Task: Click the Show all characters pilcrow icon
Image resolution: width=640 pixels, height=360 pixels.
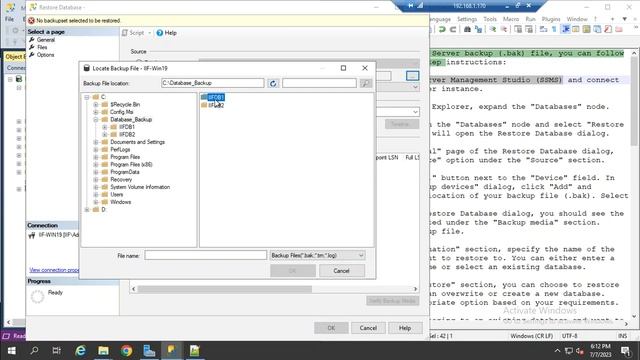Action: (554, 29)
